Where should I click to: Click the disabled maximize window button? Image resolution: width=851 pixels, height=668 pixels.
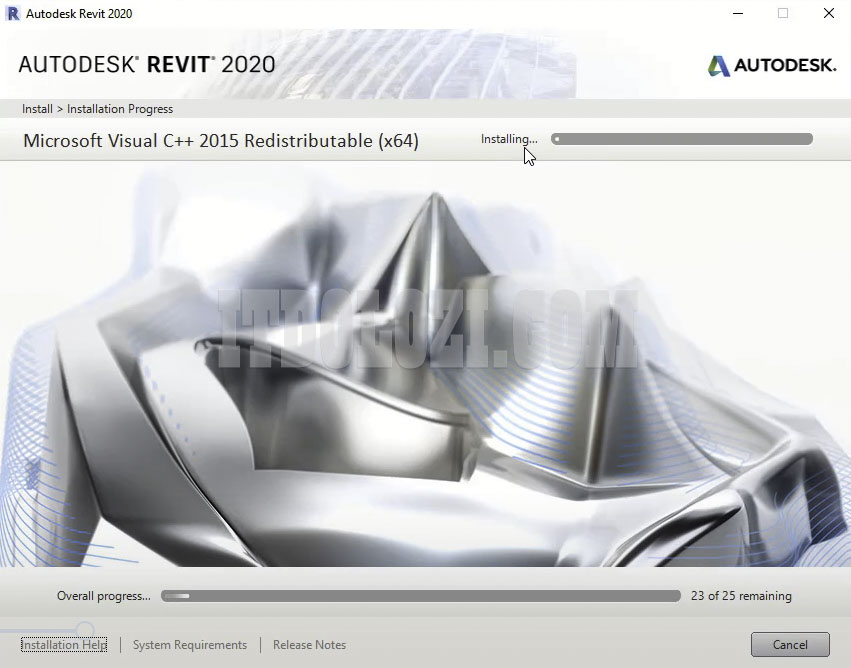click(783, 13)
